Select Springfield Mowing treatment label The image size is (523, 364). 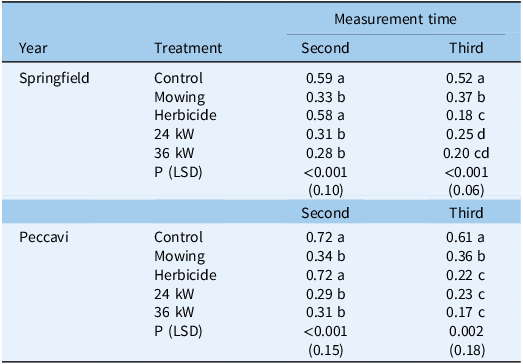179,97
